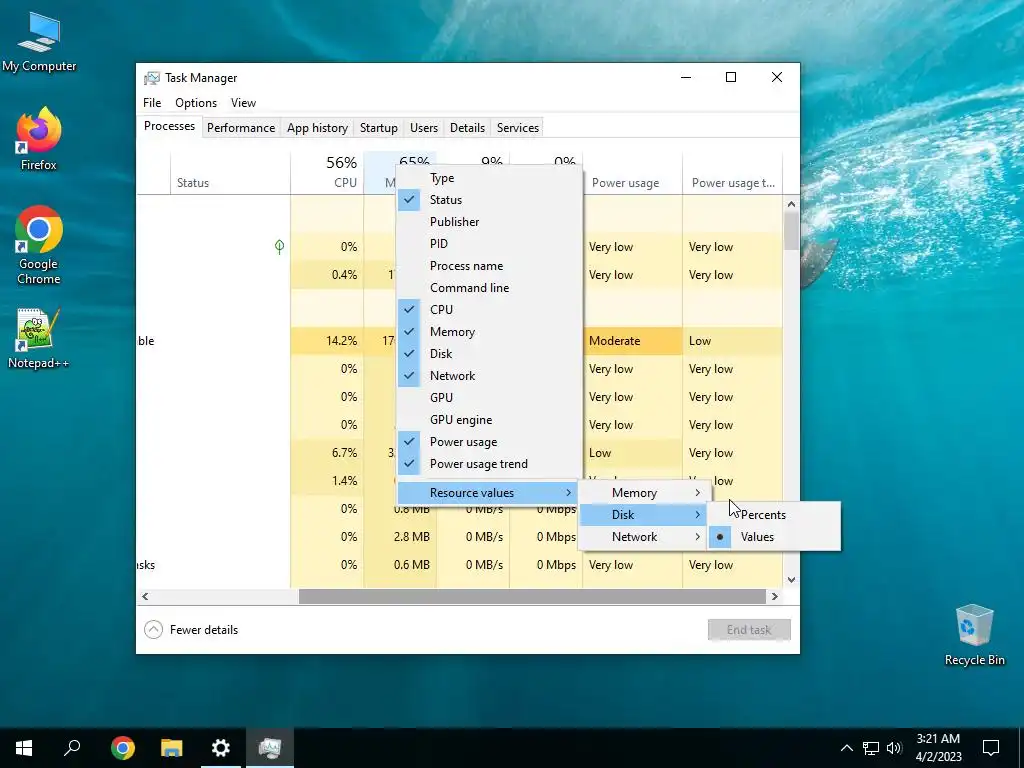
Task: Sort by the Power usage column header
Action: [632, 173]
